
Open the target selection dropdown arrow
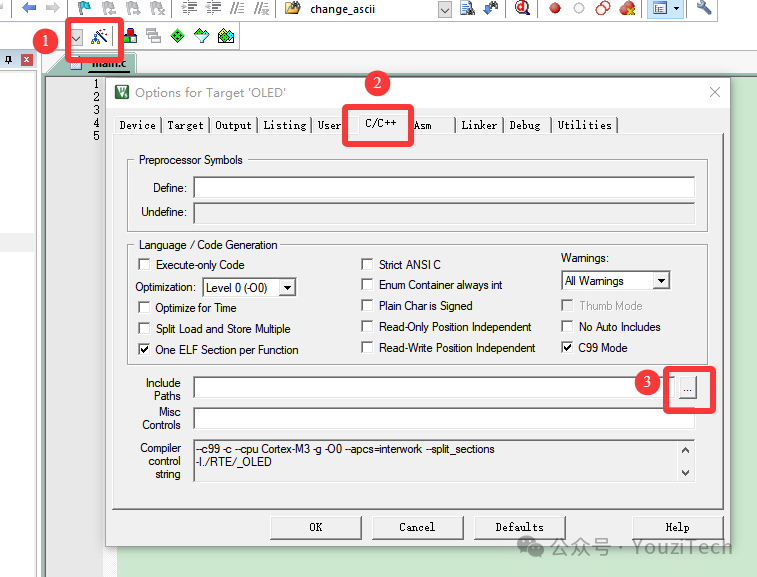click(76, 37)
